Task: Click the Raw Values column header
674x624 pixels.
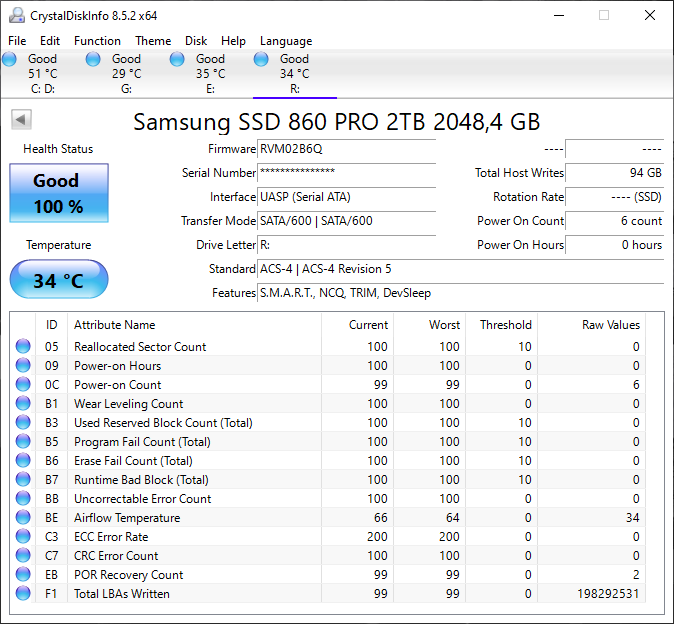Action: coord(610,325)
